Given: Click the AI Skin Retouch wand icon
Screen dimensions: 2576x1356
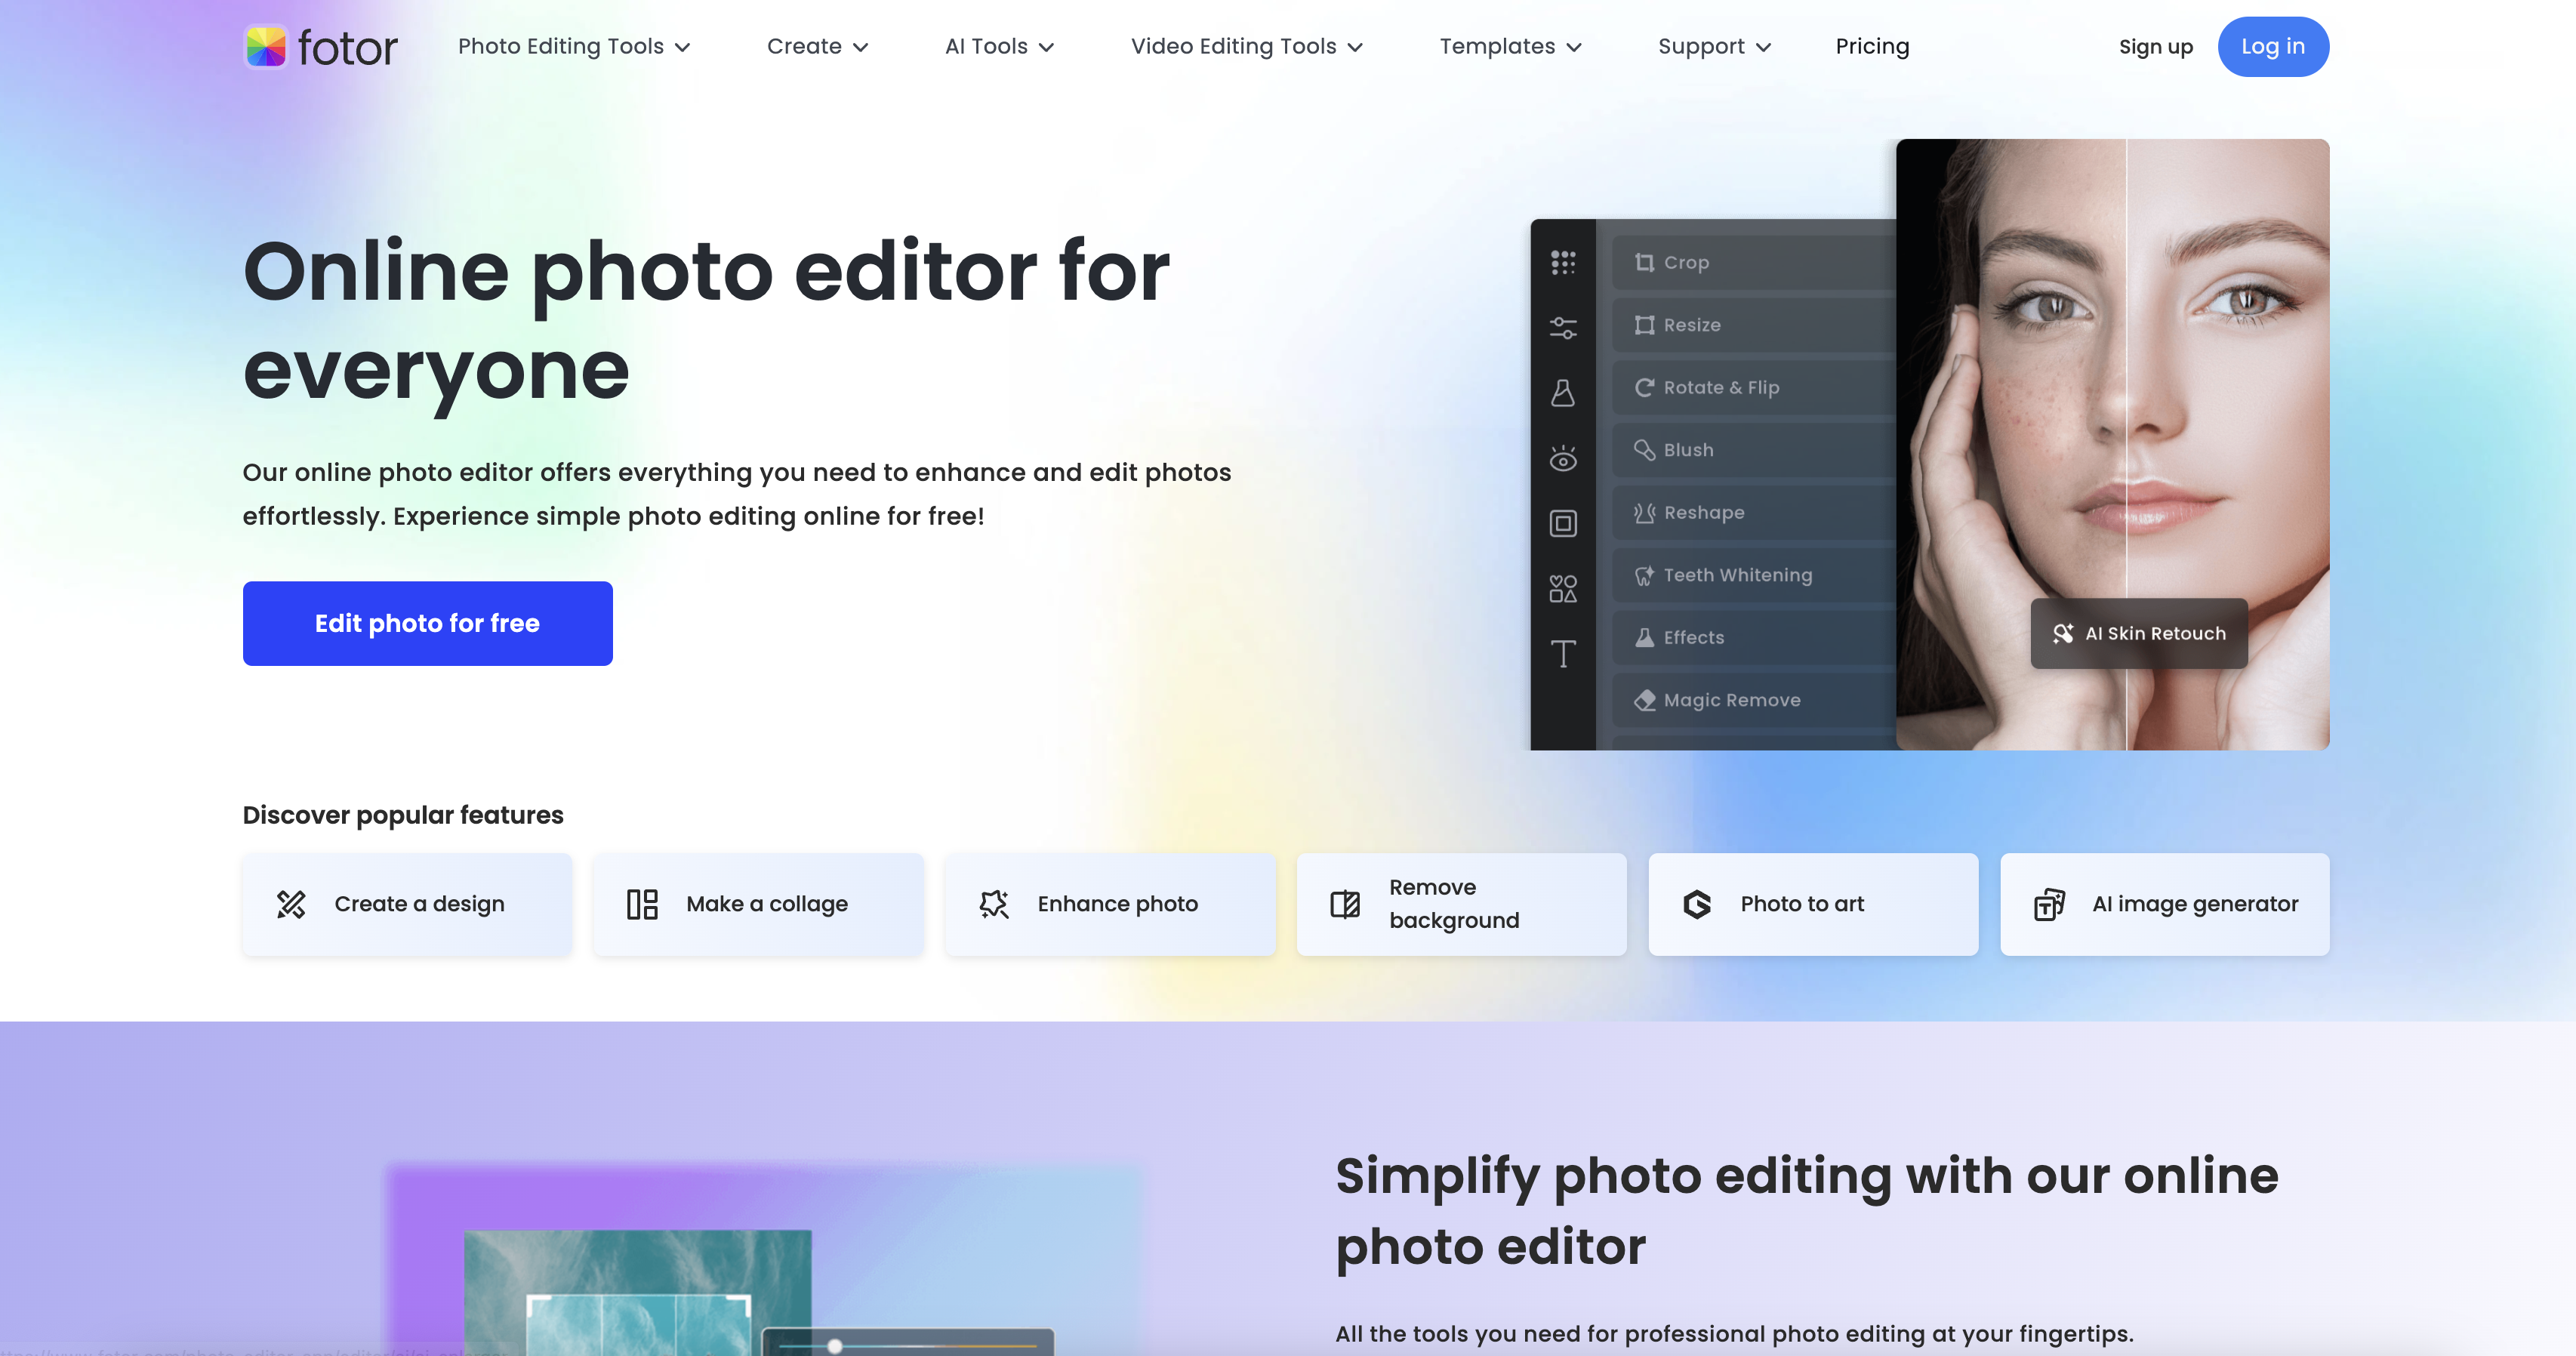Looking at the screenshot, I should [2063, 633].
